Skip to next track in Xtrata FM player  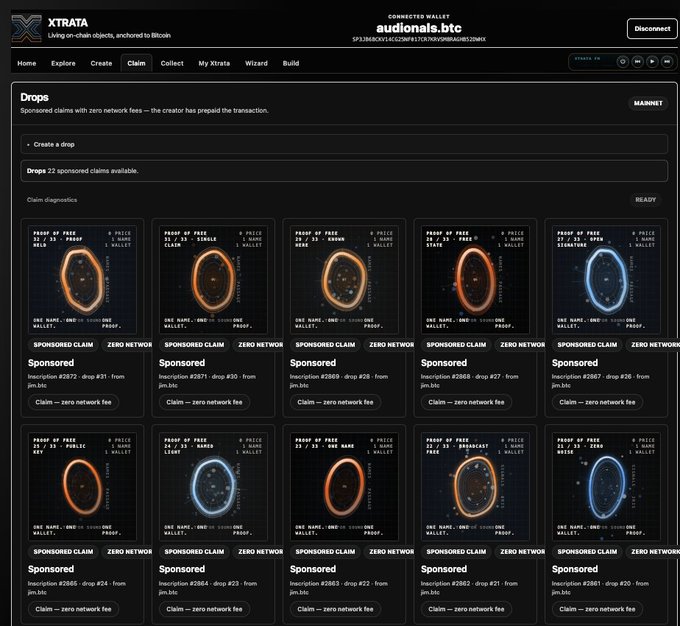point(667,62)
